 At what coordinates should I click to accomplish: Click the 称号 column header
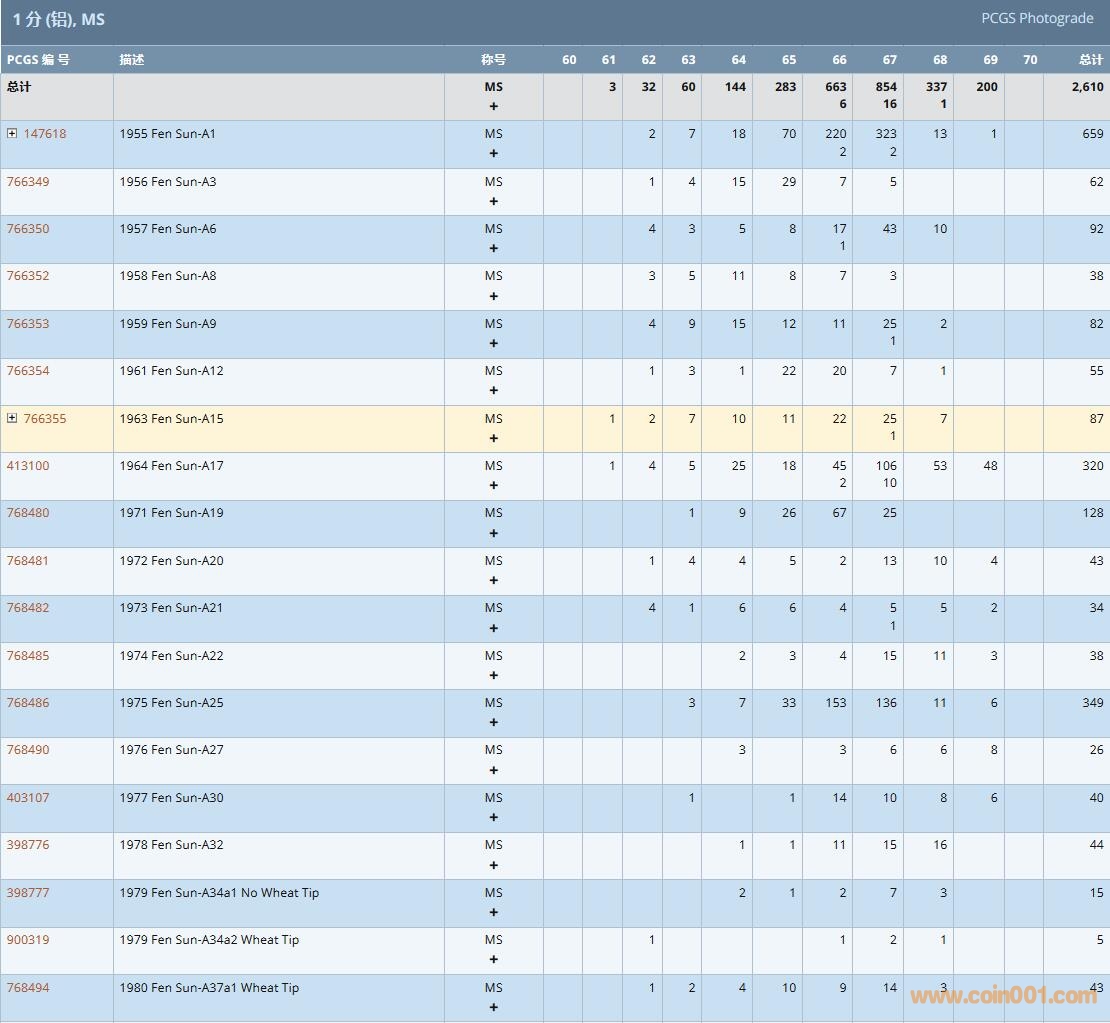click(493, 60)
